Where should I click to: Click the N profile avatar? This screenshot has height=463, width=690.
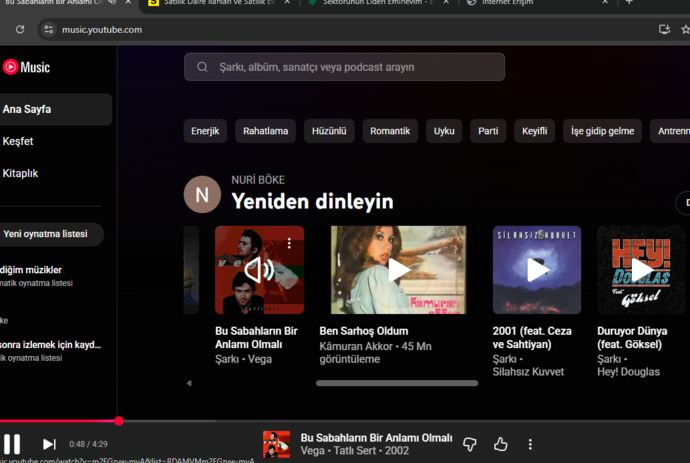[202, 195]
